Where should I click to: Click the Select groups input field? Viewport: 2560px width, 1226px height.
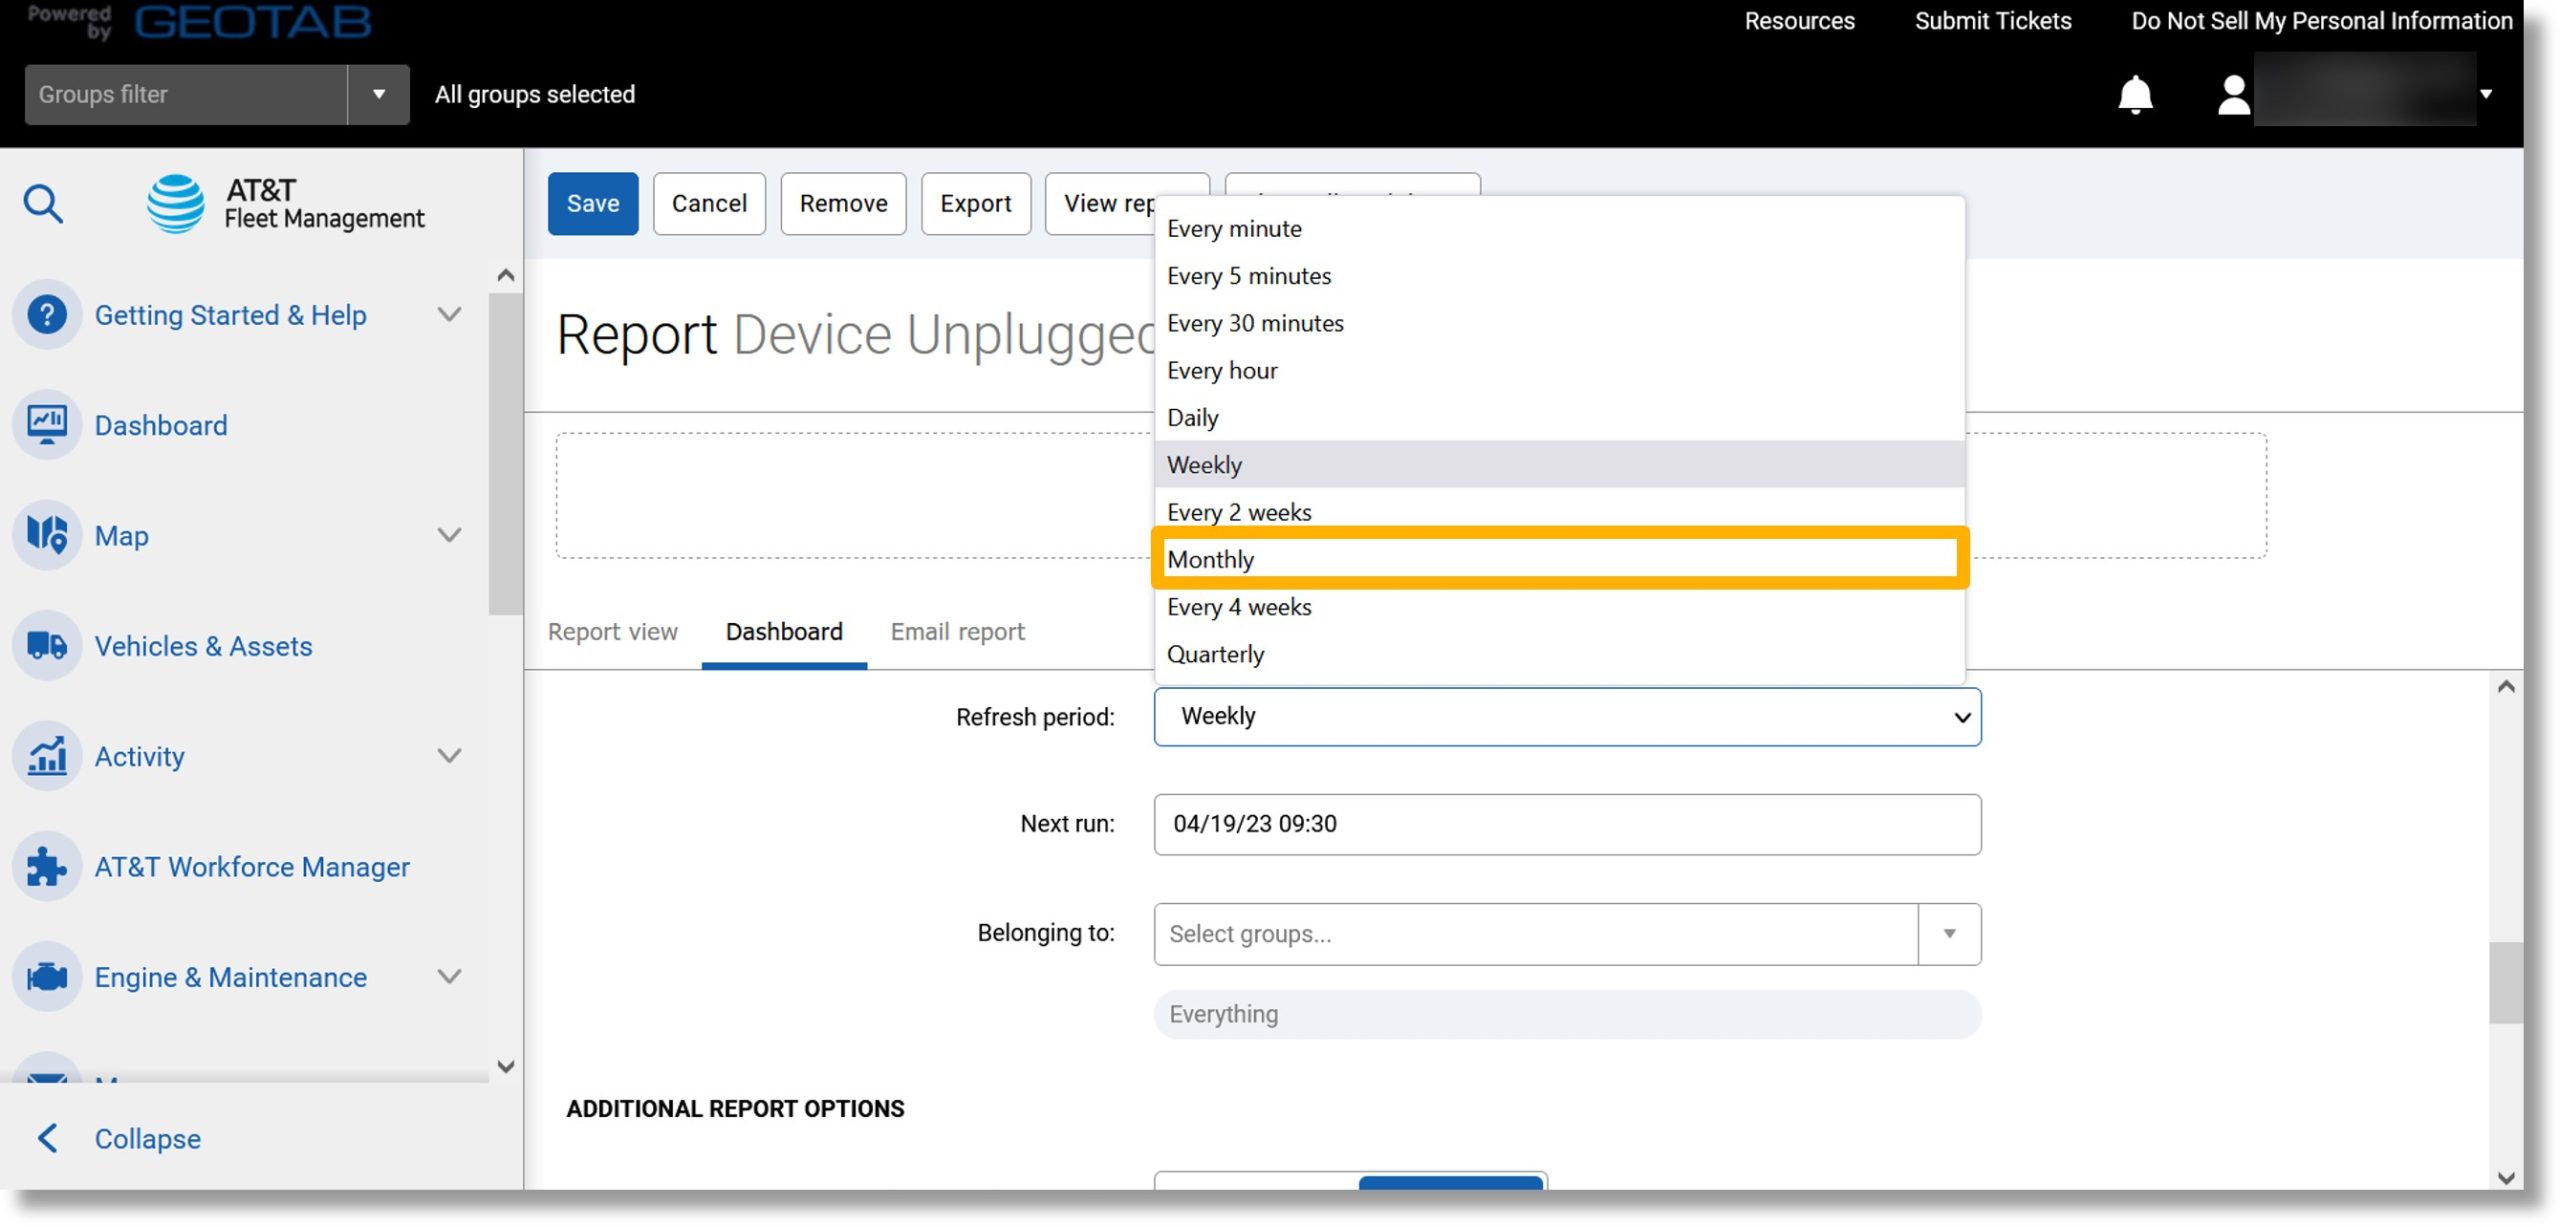click(1536, 934)
